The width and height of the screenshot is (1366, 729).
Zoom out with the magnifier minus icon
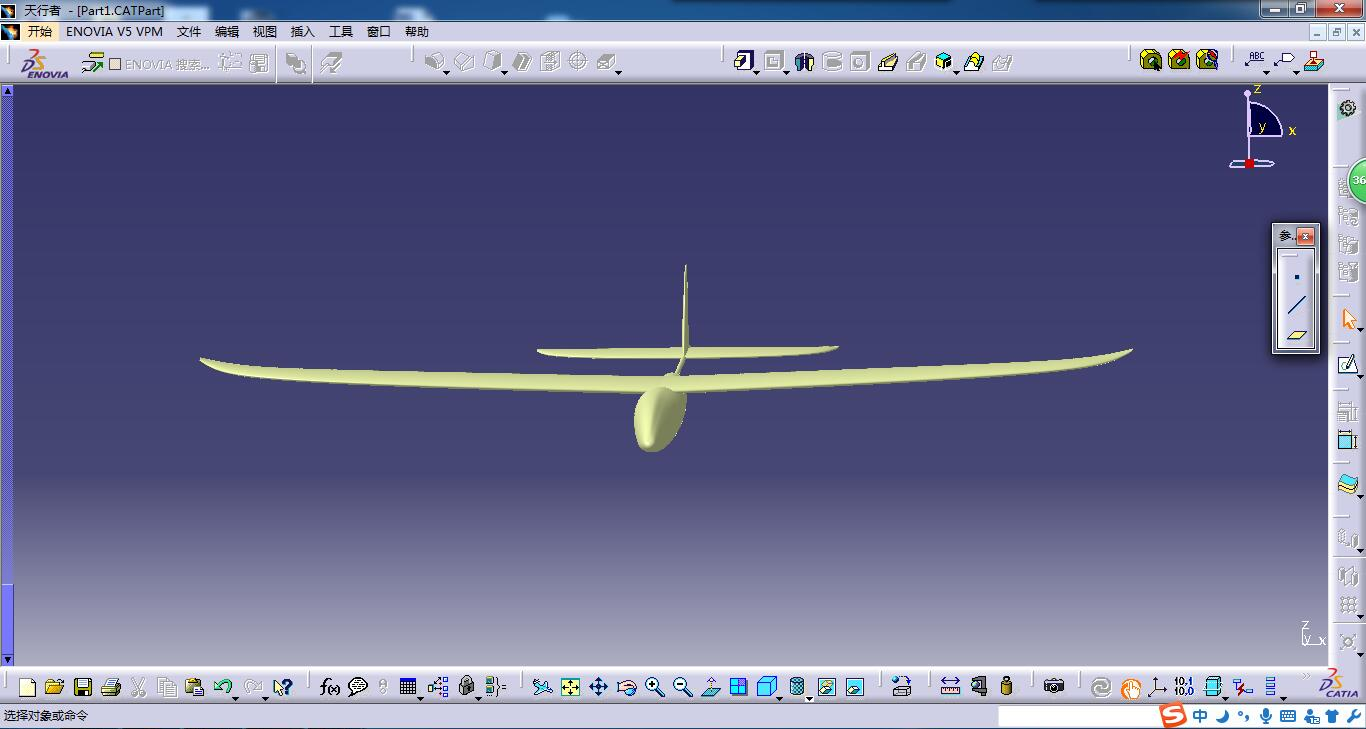(x=683, y=687)
